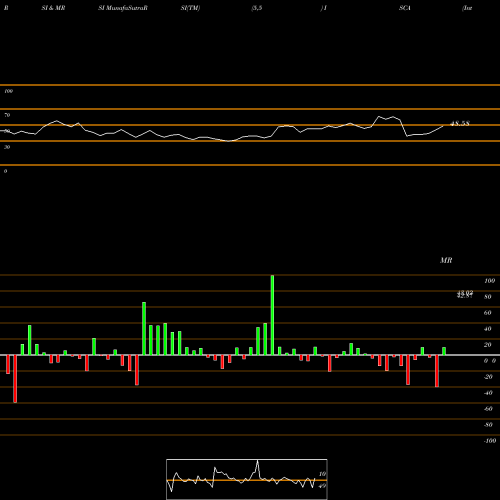
Task: Click the 48.58 RSI value label
Action: coord(460,124)
